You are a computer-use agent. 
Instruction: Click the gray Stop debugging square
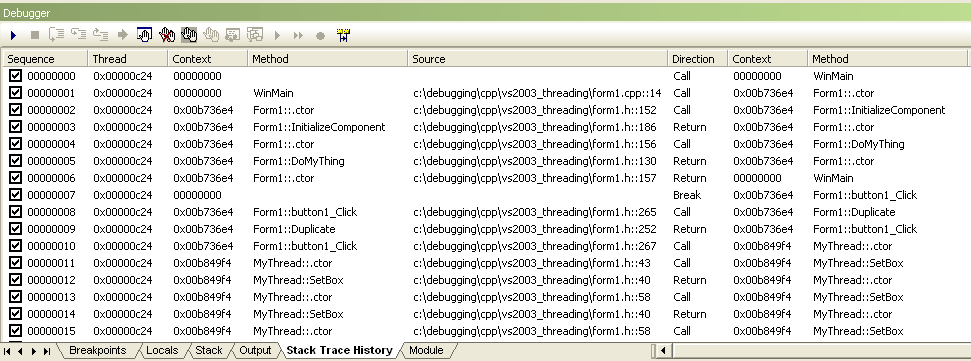[x=35, y=36]
